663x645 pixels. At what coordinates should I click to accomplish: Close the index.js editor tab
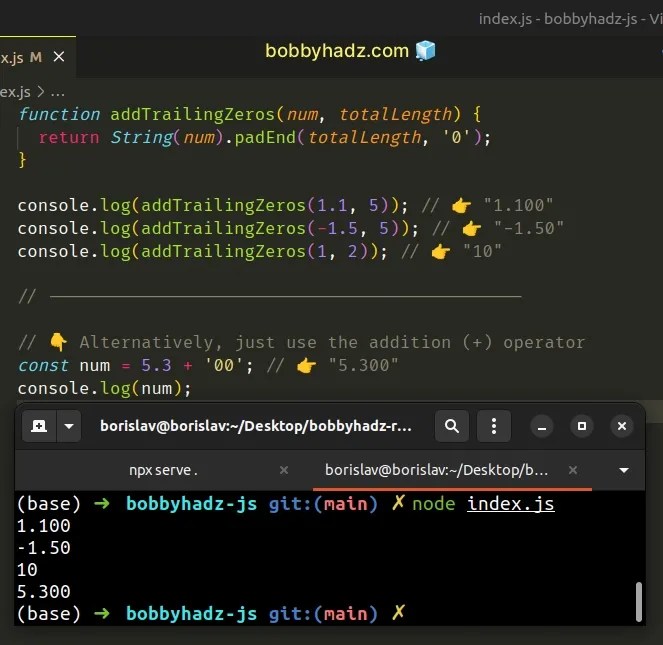click(x=59, y=57)
